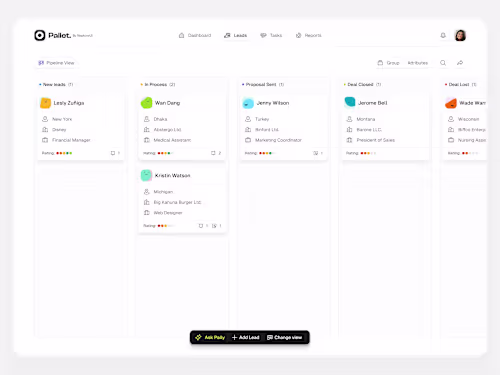This screenshot has width=500, height=375.
Task: Open comments icon on Wan Dang card
Action: point(213,153)
